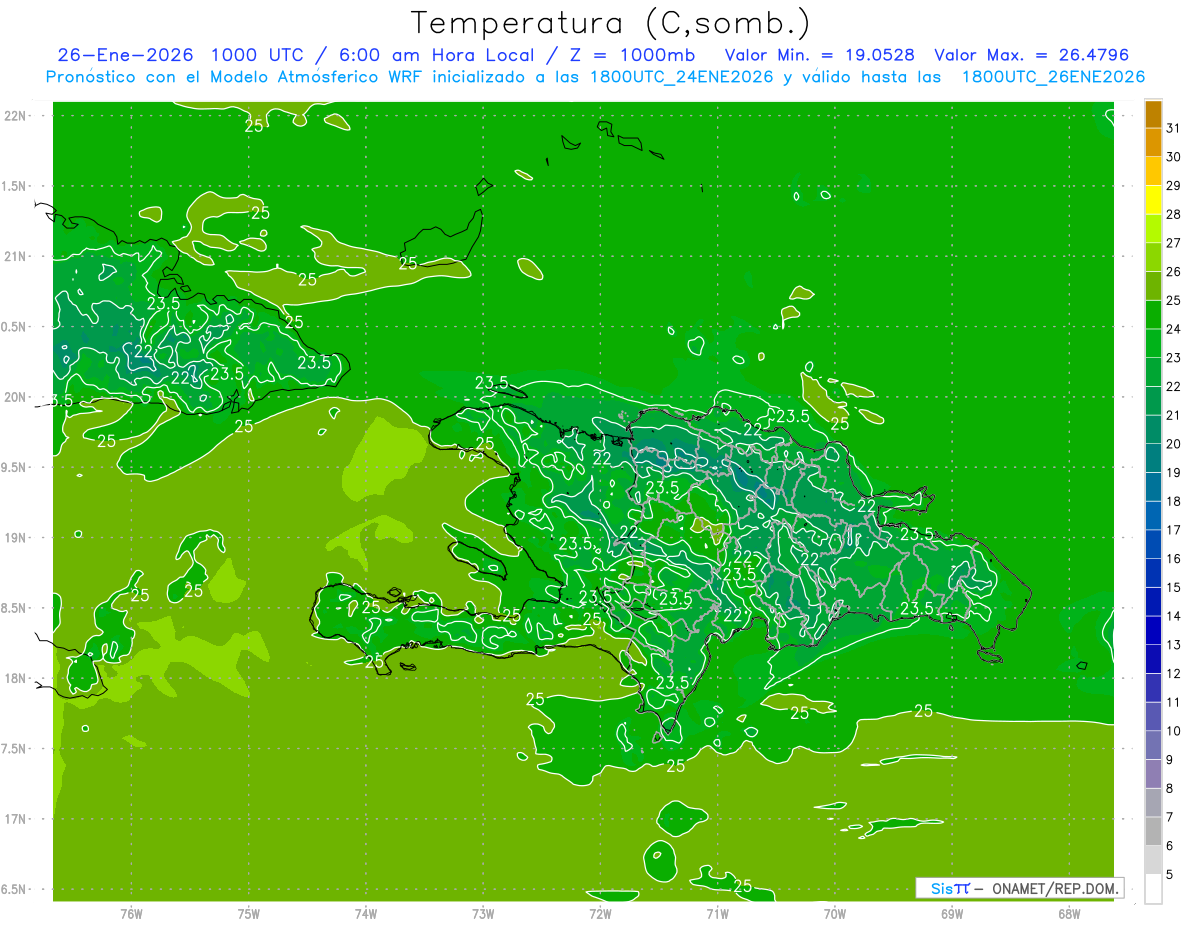Pick the dark orange swatch above 31
This screenshot has width=1200, height=927.
pyautogui.click(x=1153, y=115)
